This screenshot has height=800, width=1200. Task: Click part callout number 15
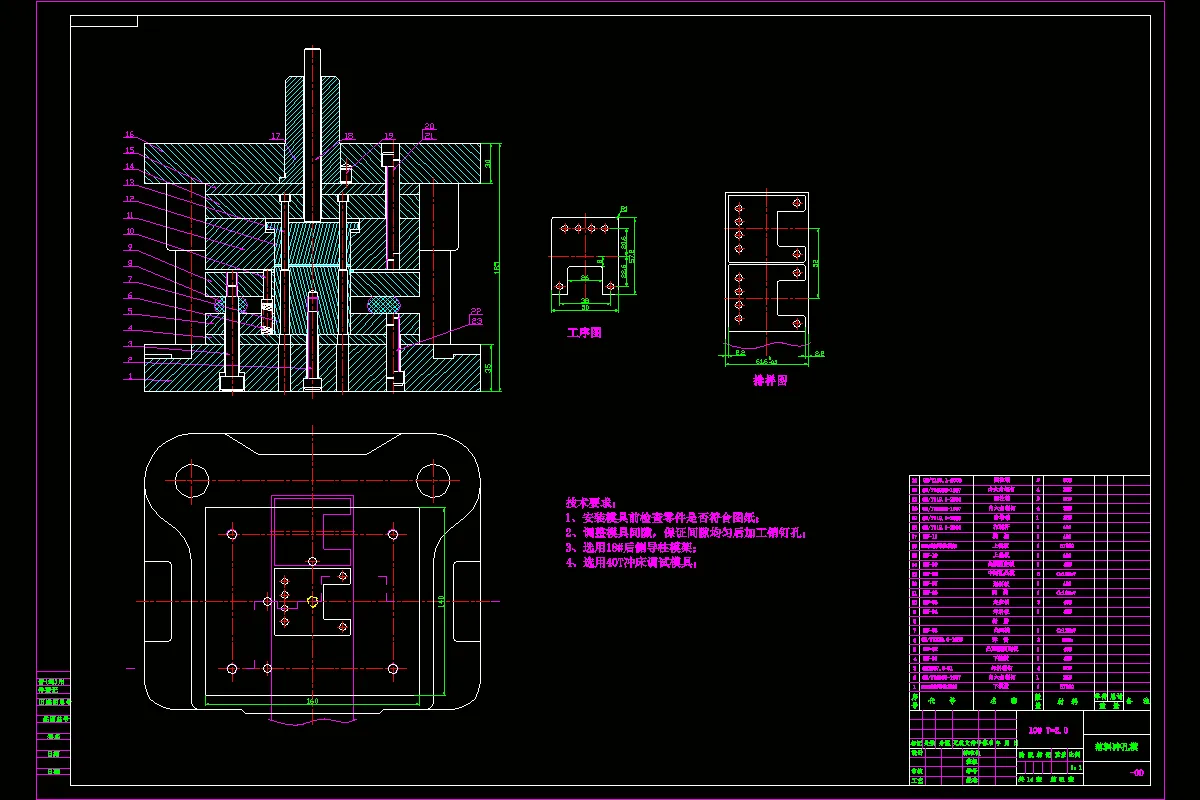point(129,150)
